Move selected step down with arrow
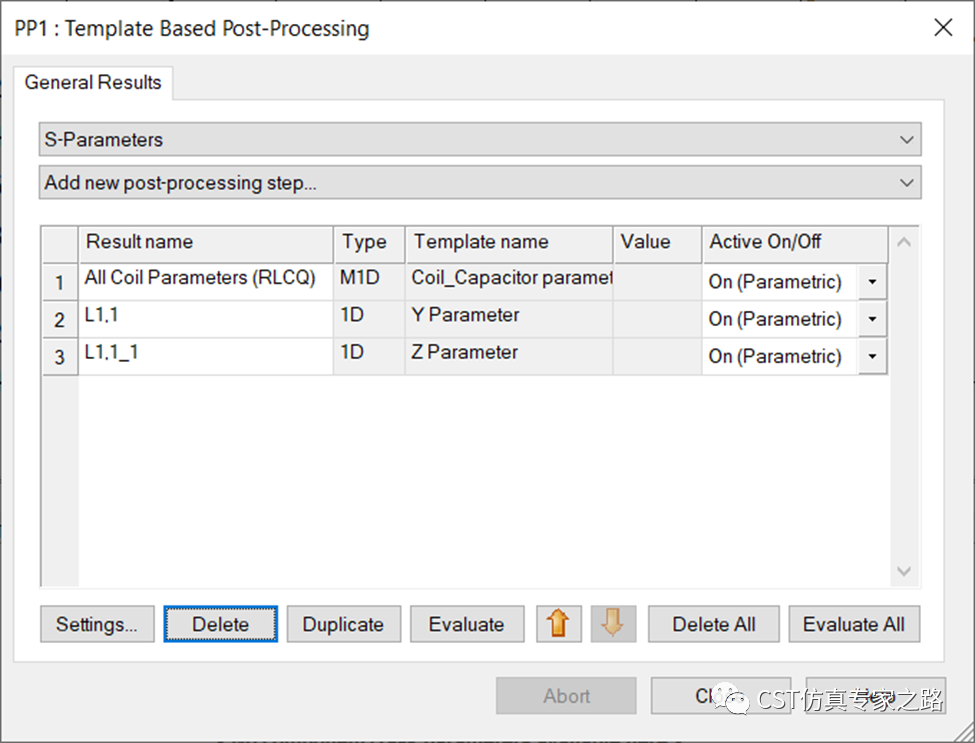 click(613, 624)
